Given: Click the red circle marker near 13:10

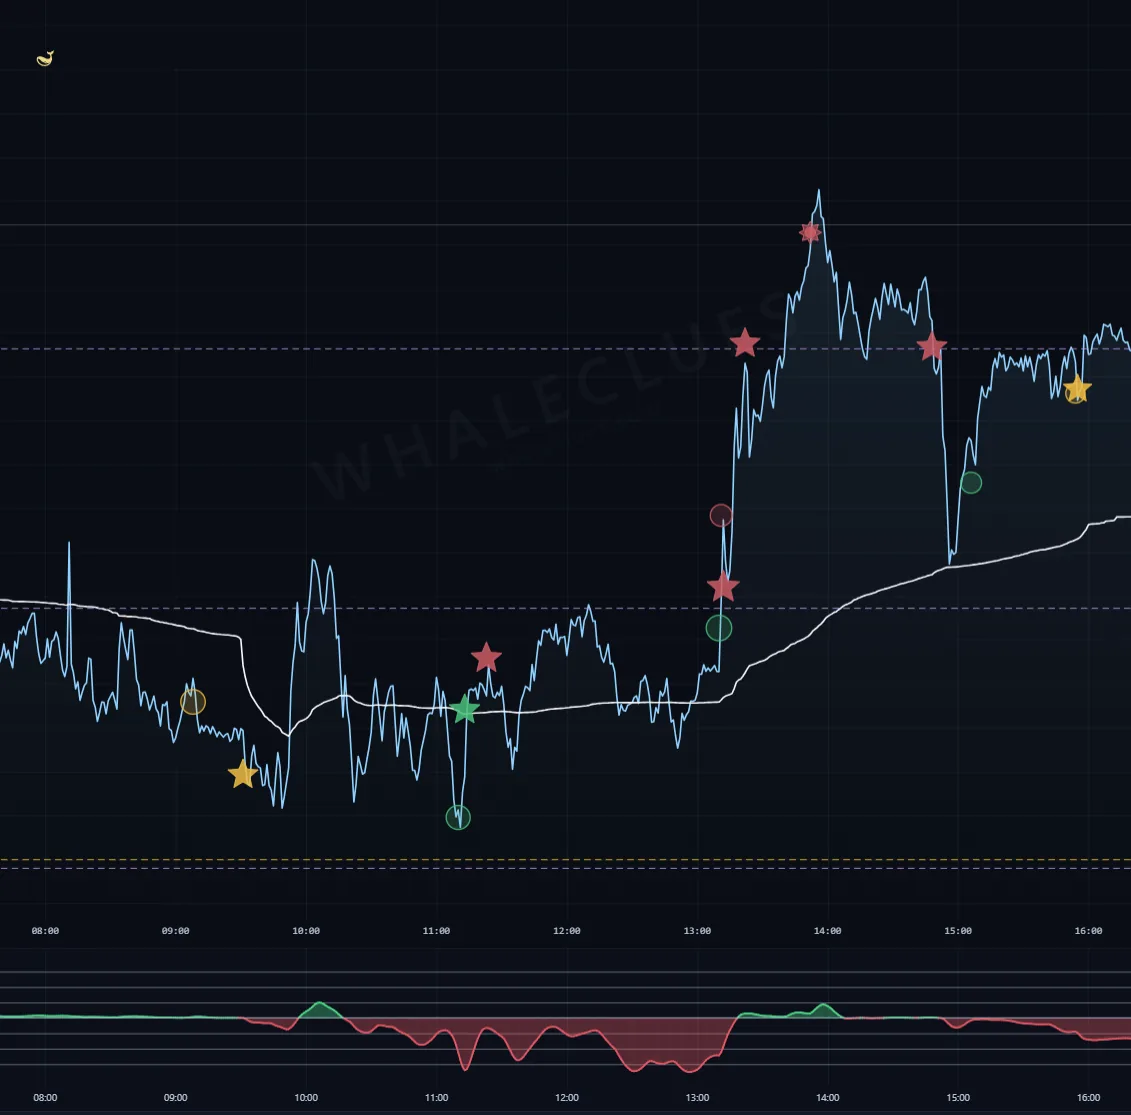Looking at the screenshot, I should [721, 515].
